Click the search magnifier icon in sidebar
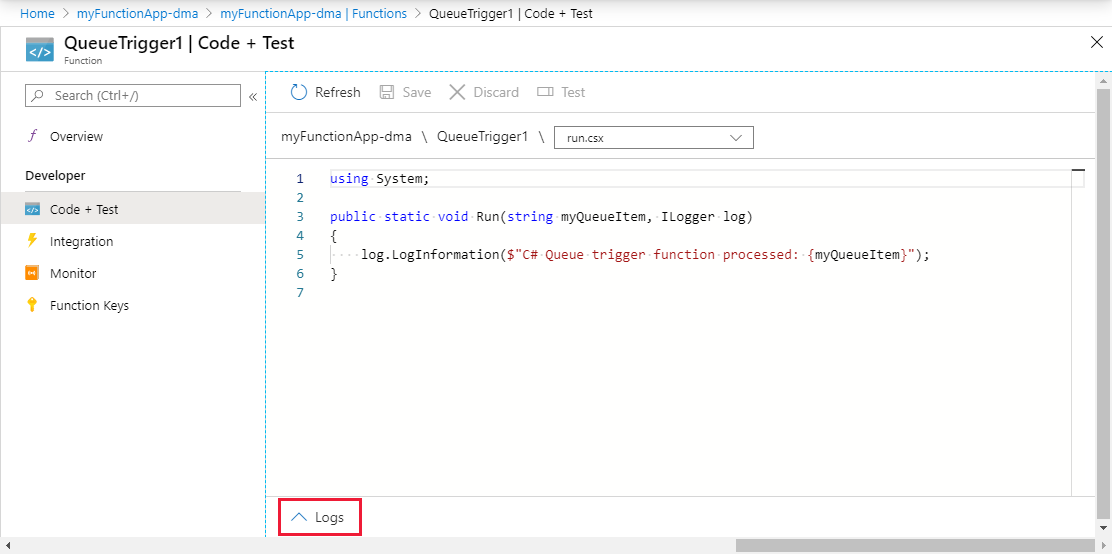This screenshot has width=1112, height=554. (x=38, y=95)
